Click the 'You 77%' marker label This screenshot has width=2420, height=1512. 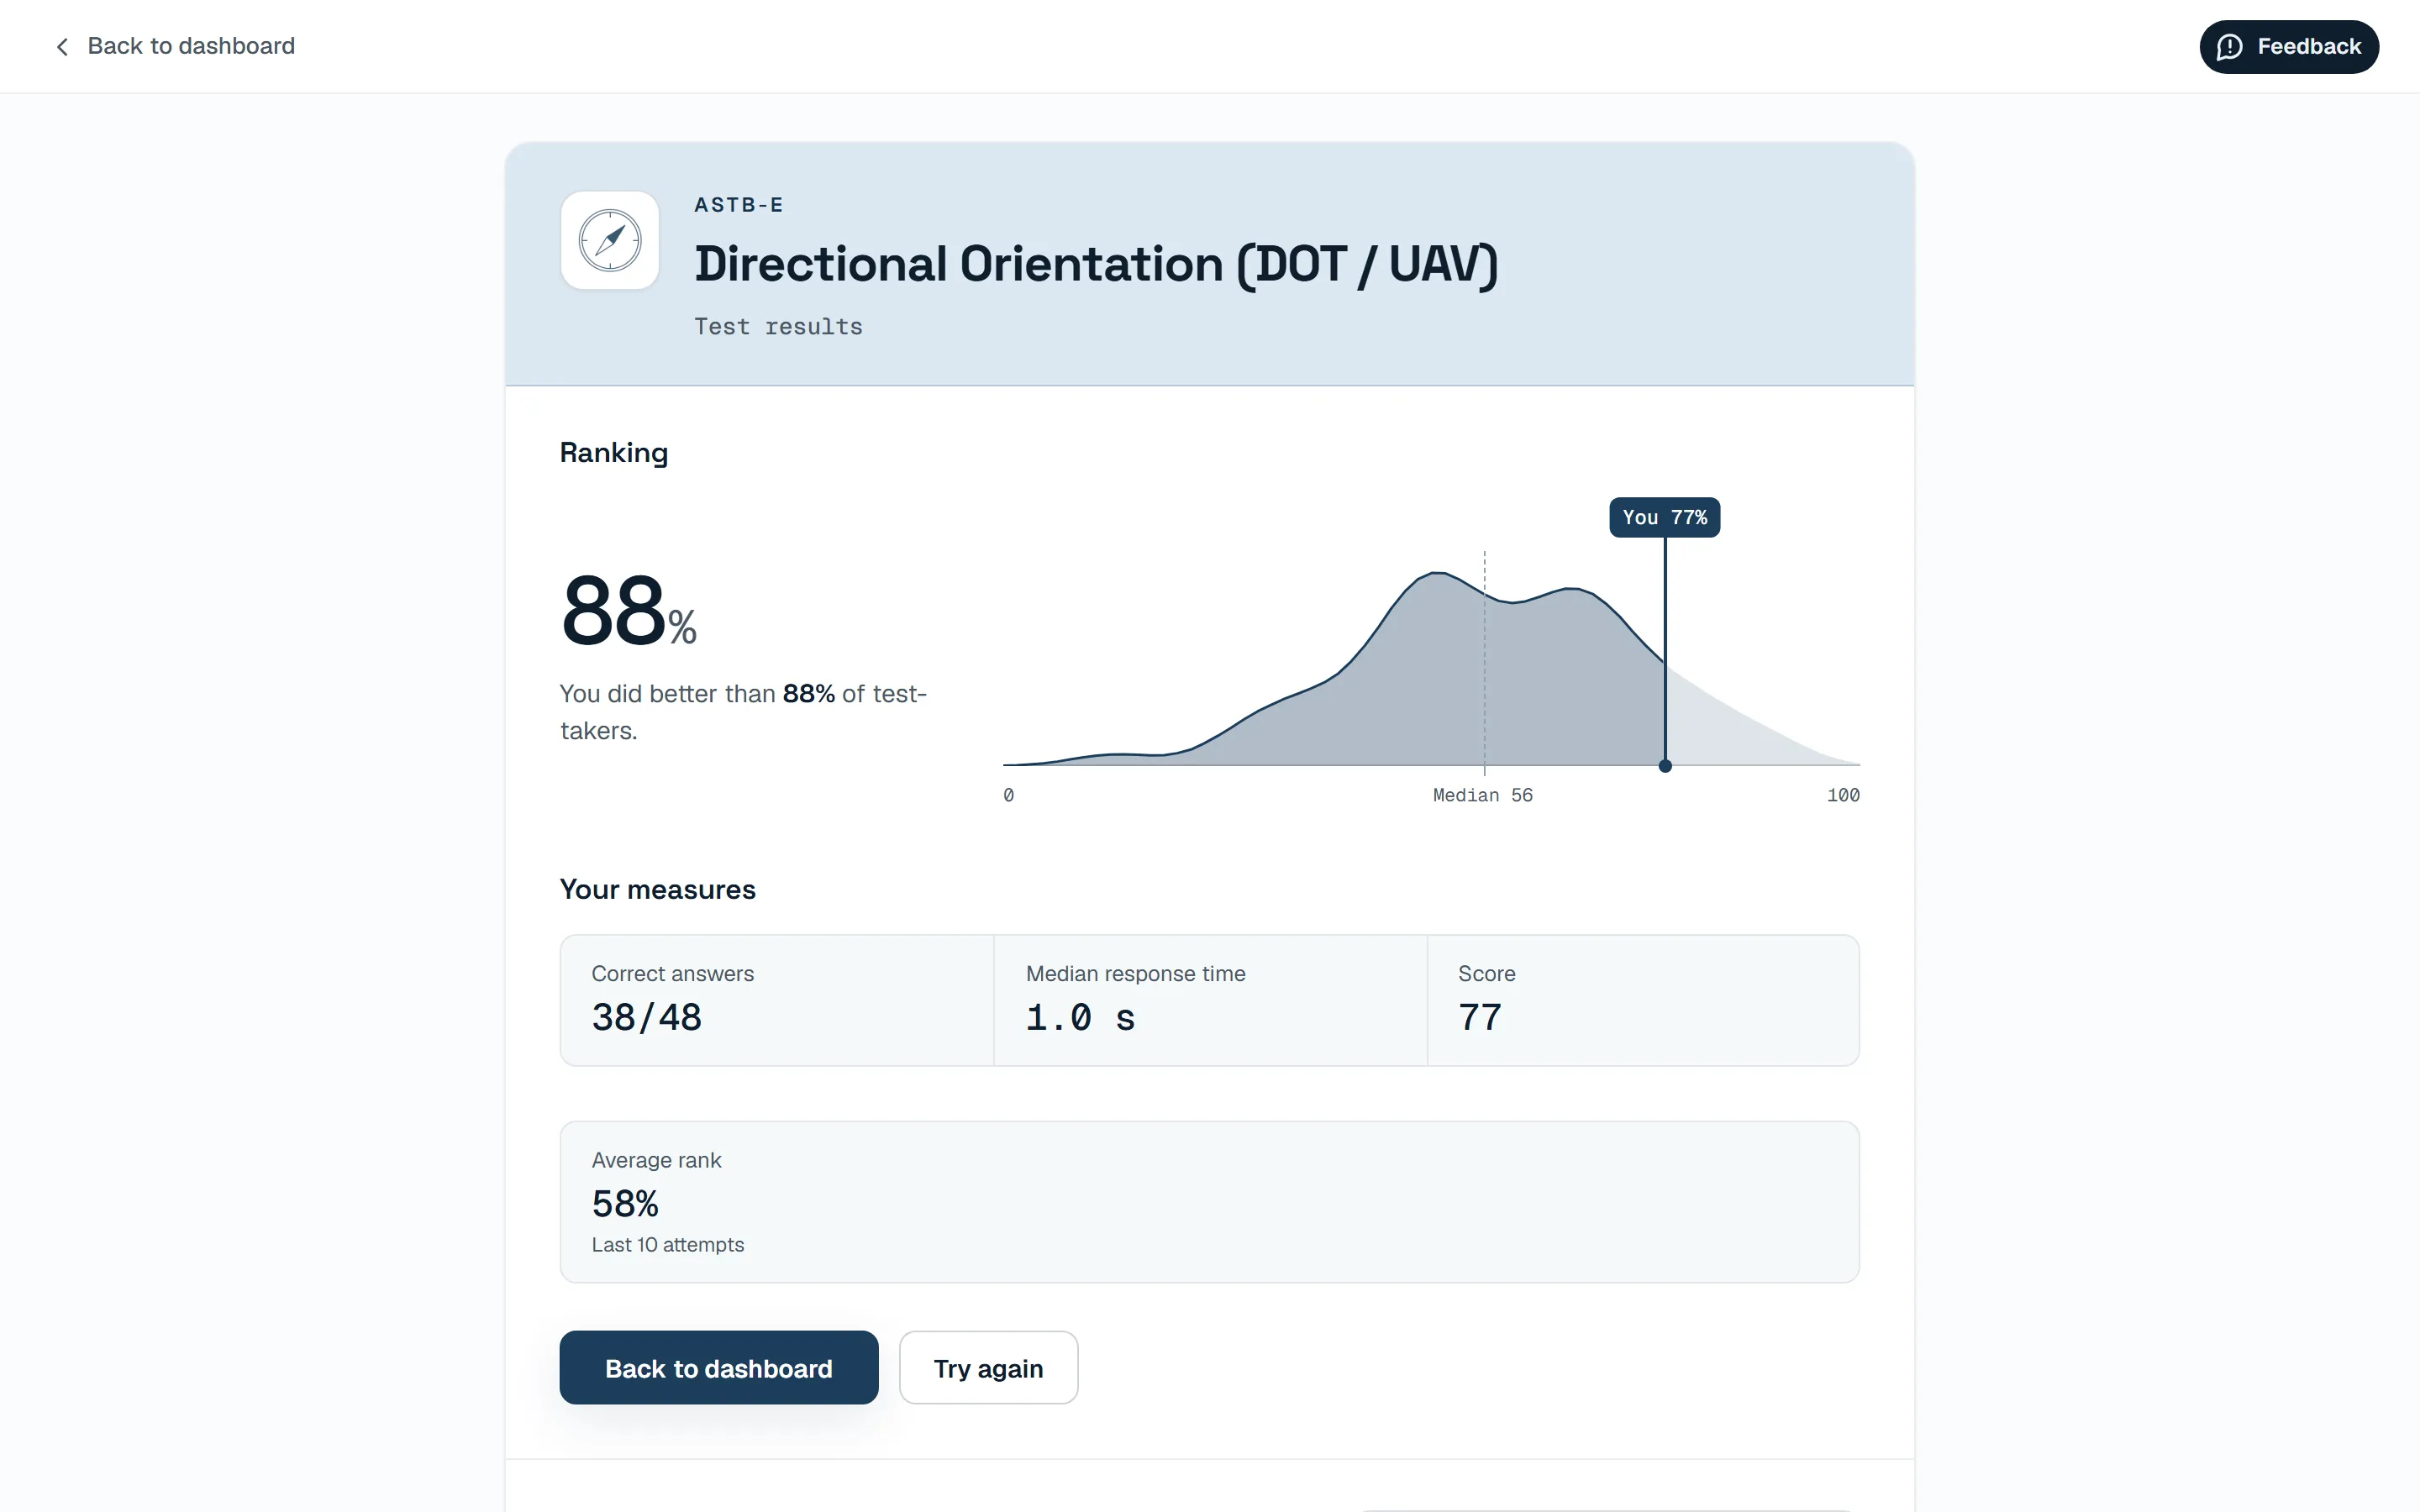pyautogui.click(x=1664, y=517)
